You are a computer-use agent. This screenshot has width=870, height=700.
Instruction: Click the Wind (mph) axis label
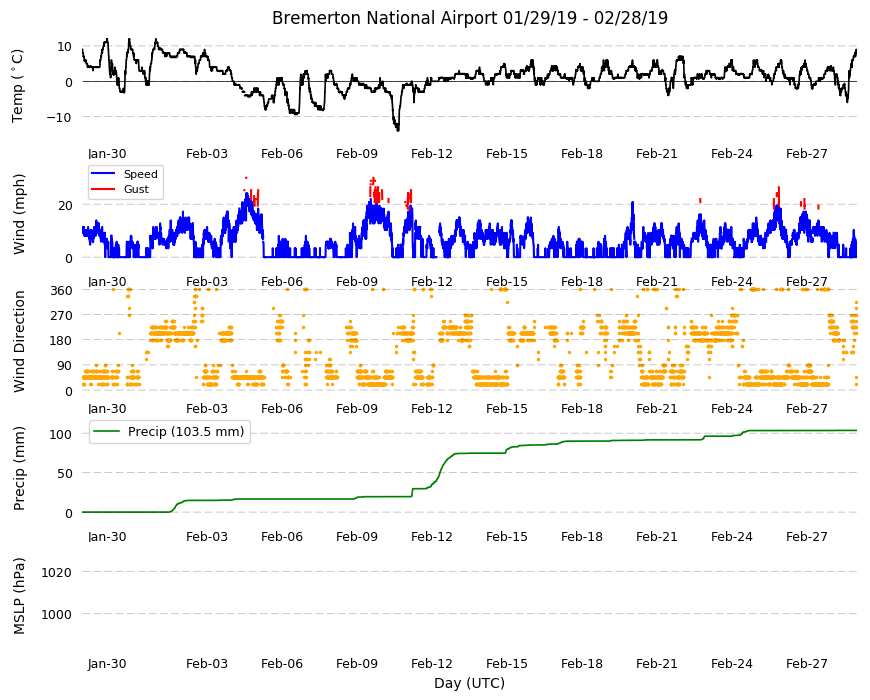coord(19,214)
